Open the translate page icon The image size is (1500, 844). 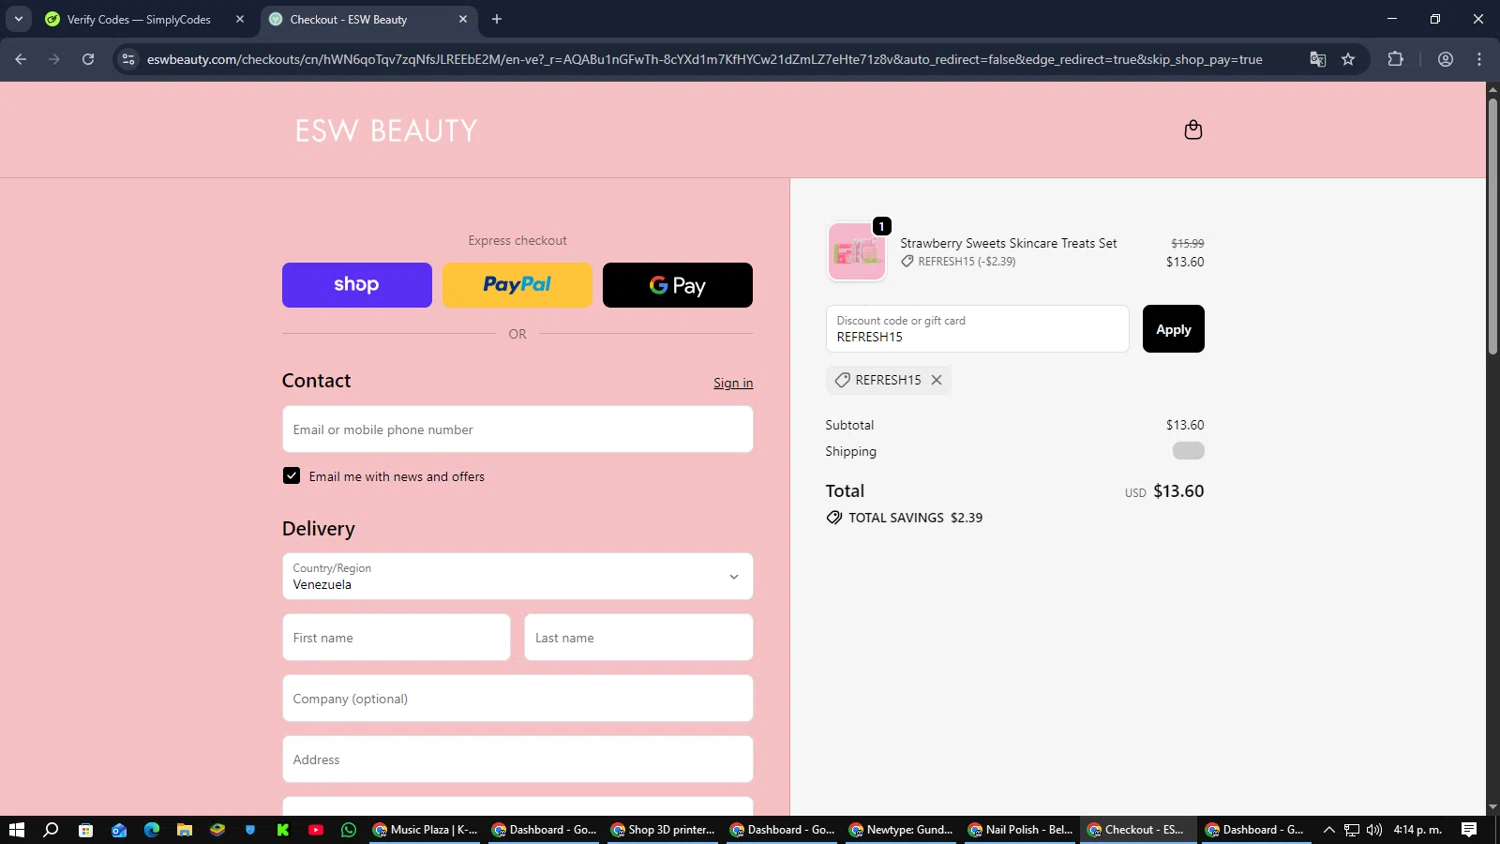tap(1318, 59)
